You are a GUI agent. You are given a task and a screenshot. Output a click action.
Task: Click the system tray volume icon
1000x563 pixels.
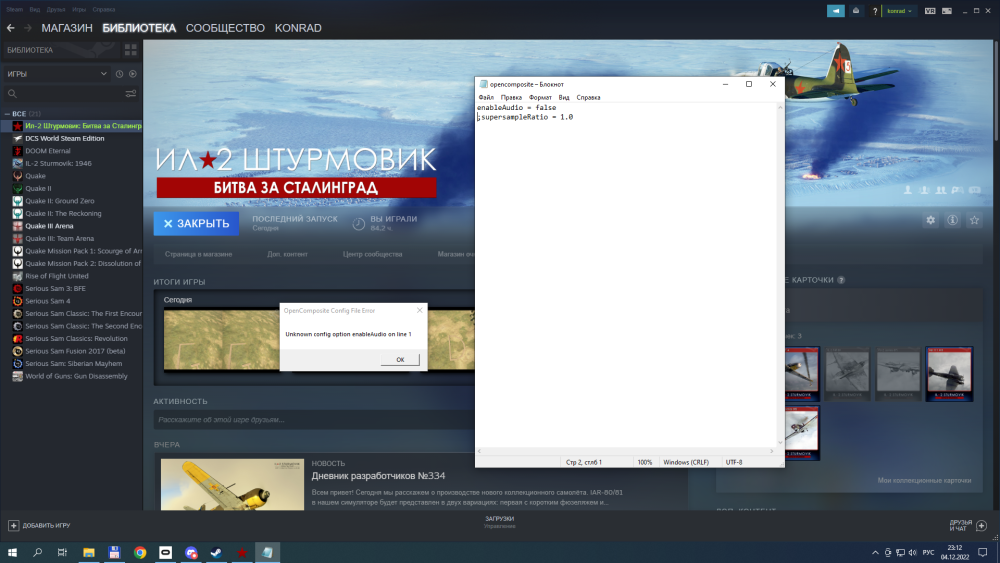(x=912, y=552)
